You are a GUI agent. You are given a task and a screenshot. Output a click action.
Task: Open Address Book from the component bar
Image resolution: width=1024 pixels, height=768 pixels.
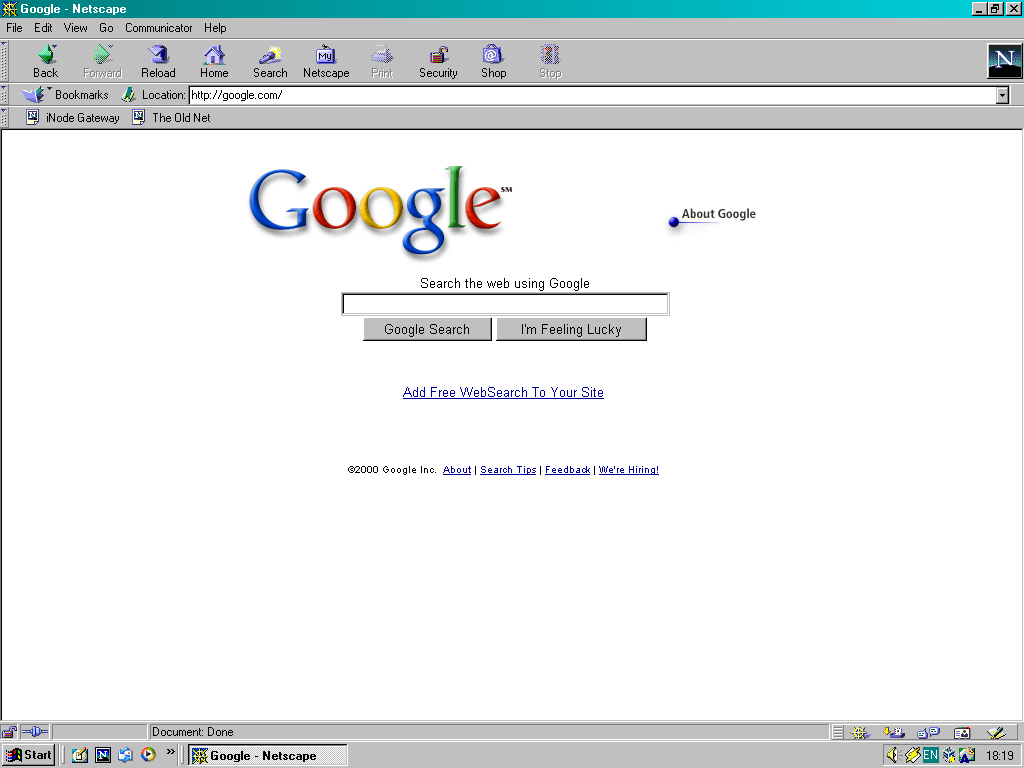[x=962, y=733]
